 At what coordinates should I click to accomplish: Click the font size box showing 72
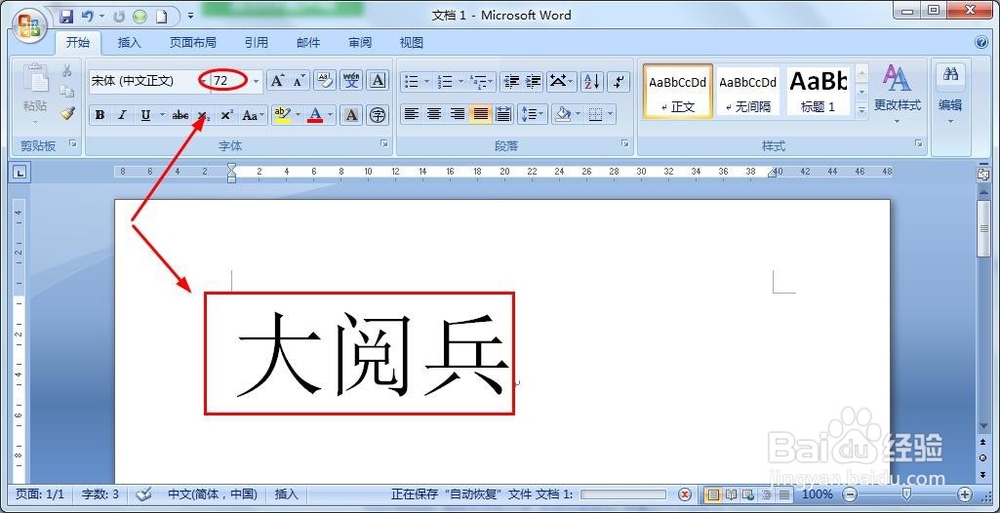coord(230,81)
